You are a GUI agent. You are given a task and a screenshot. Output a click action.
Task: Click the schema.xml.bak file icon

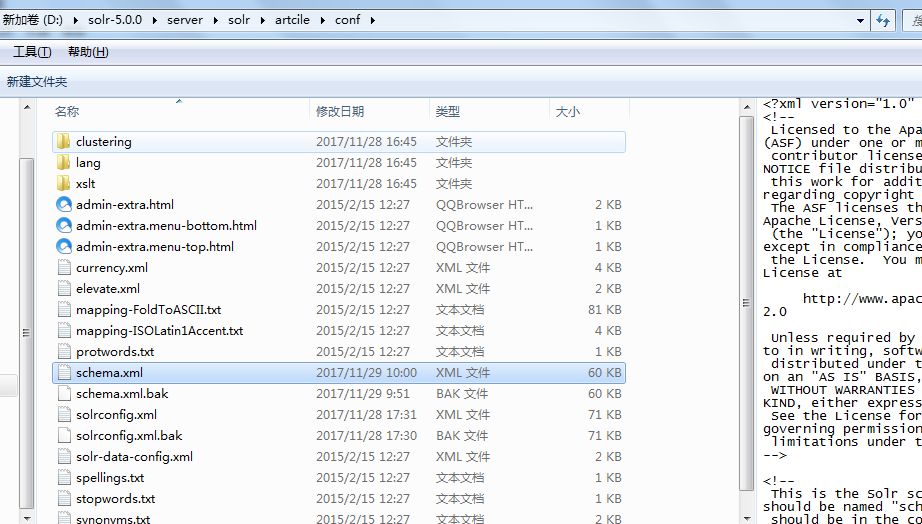64,393
